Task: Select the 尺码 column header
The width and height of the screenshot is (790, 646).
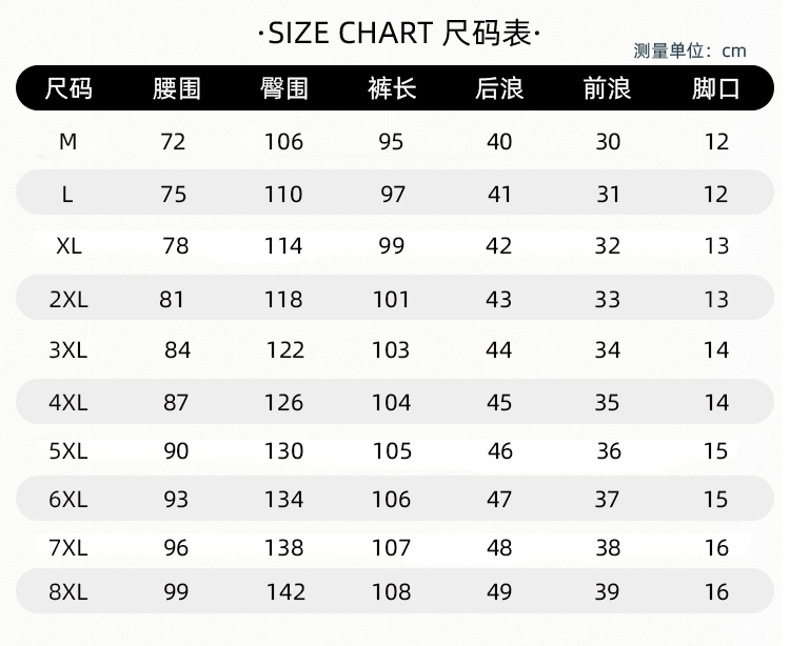Action: point(69,89)
